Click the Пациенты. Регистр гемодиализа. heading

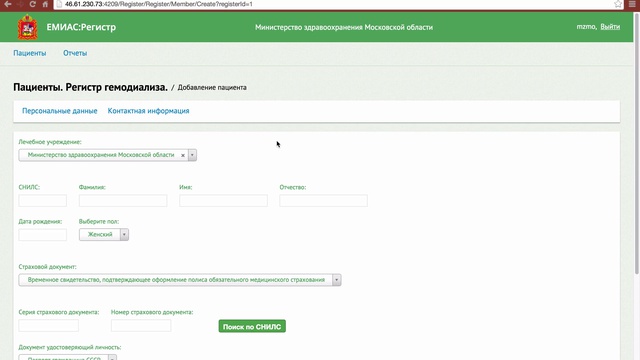(x=90, y=87)
